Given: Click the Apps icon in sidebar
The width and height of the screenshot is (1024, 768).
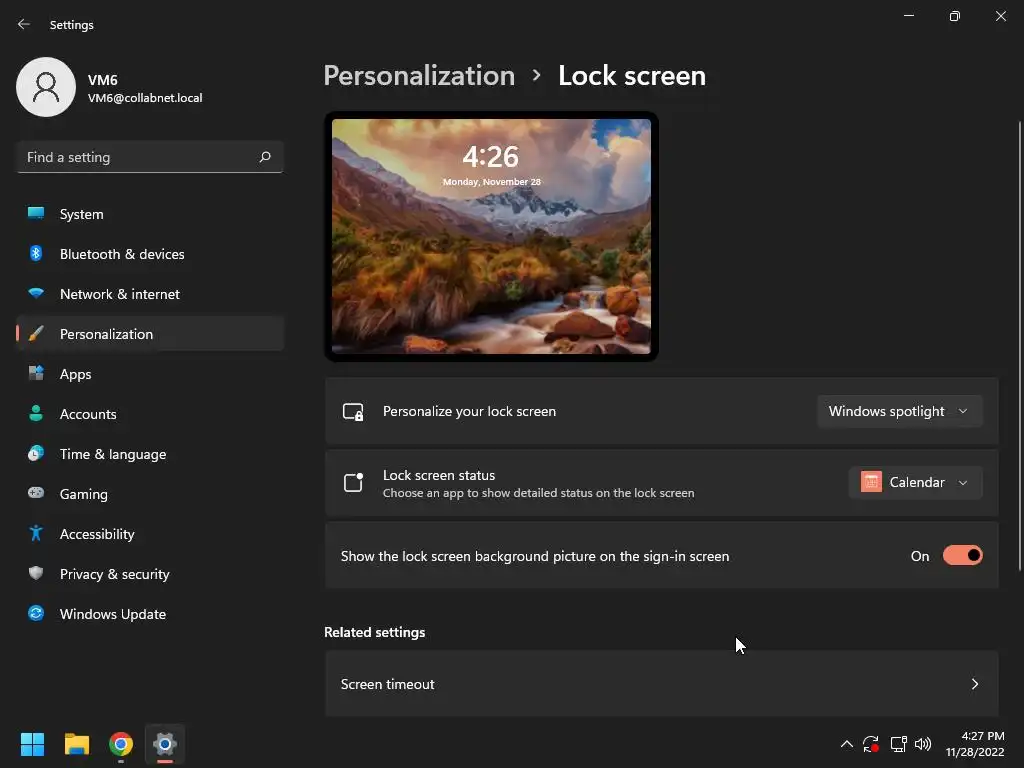Looking at the screenshot, I should tap(36, 374).
